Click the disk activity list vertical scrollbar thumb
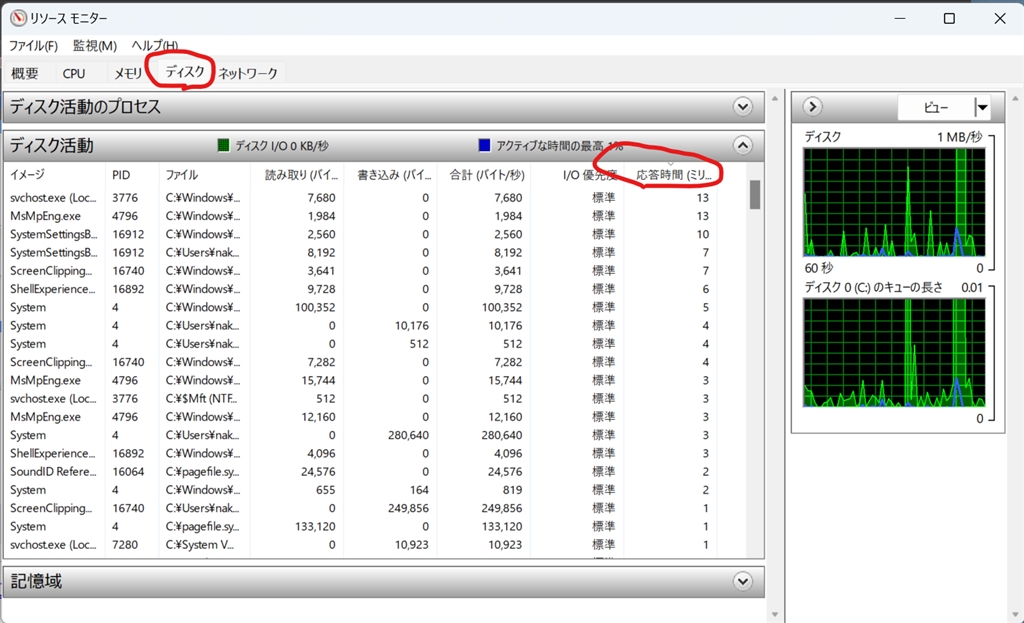Screen dimensions: 1024x623 tap(755, 195)
